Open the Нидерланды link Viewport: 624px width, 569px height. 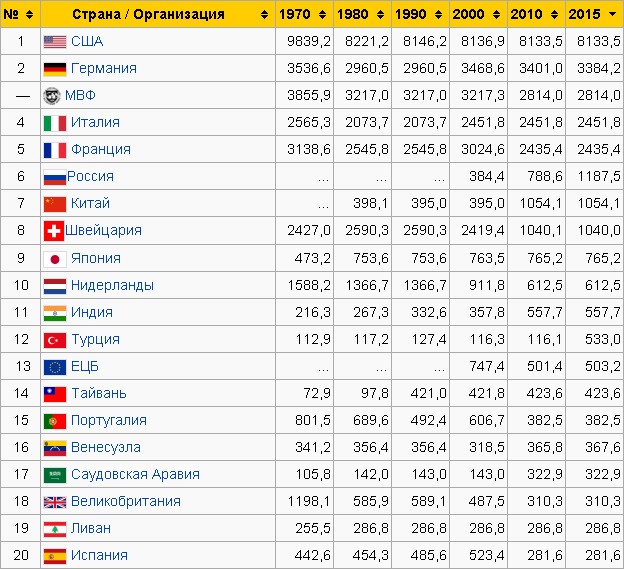[112, 285]
